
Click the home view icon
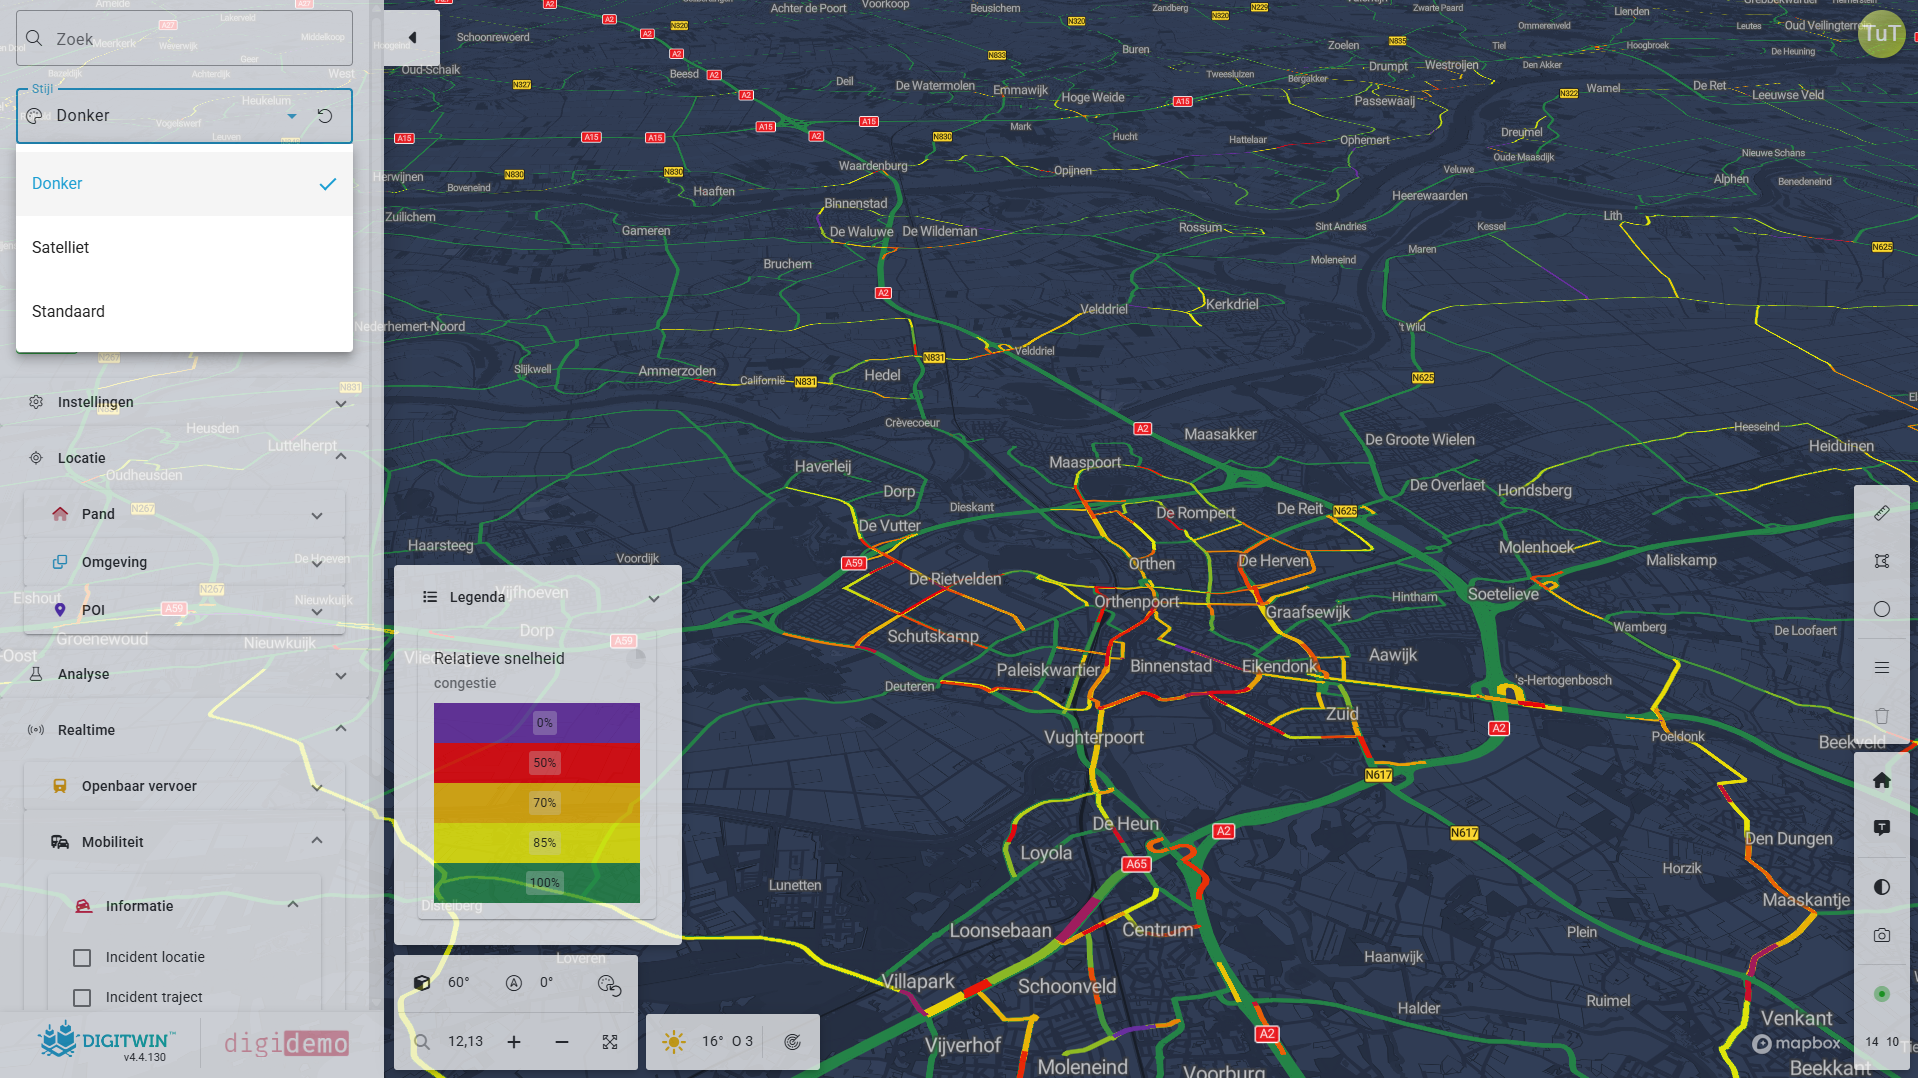1881,780
